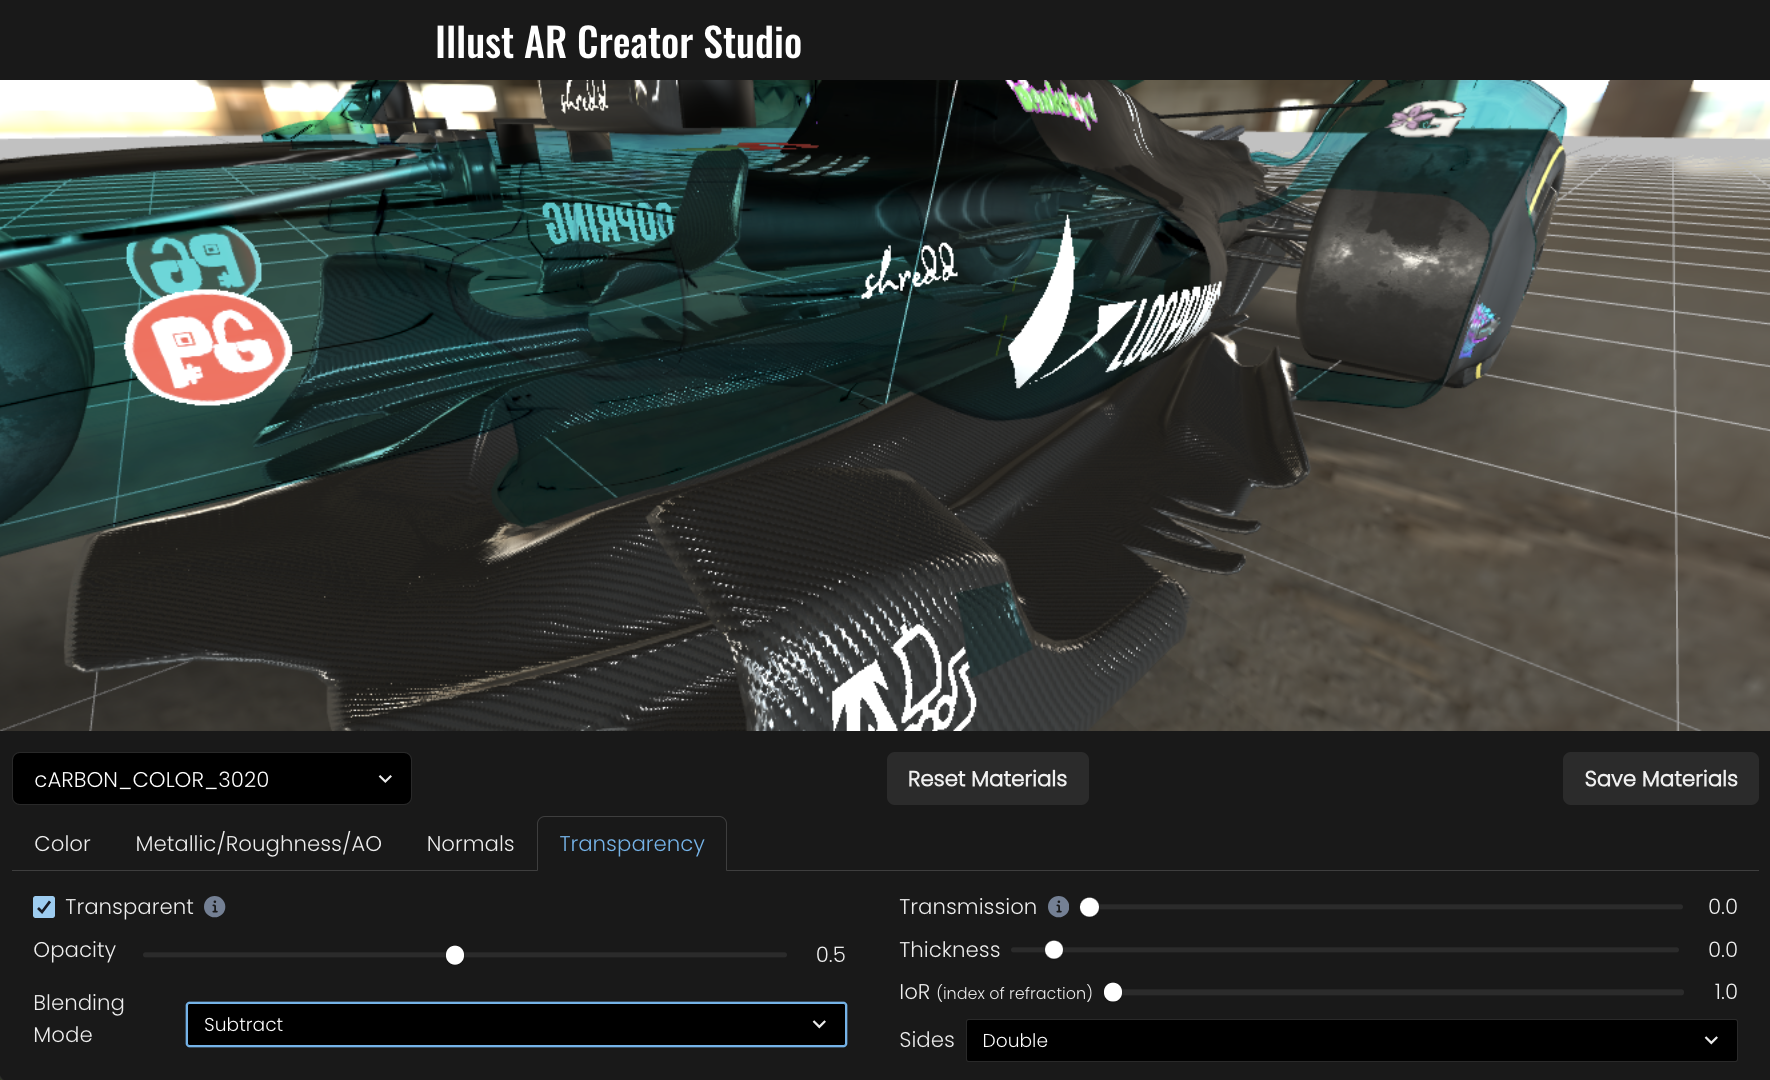Screen dimensions: 1770x1080
Task: Click the Thickness slider handle
Action: point(1054,950)
